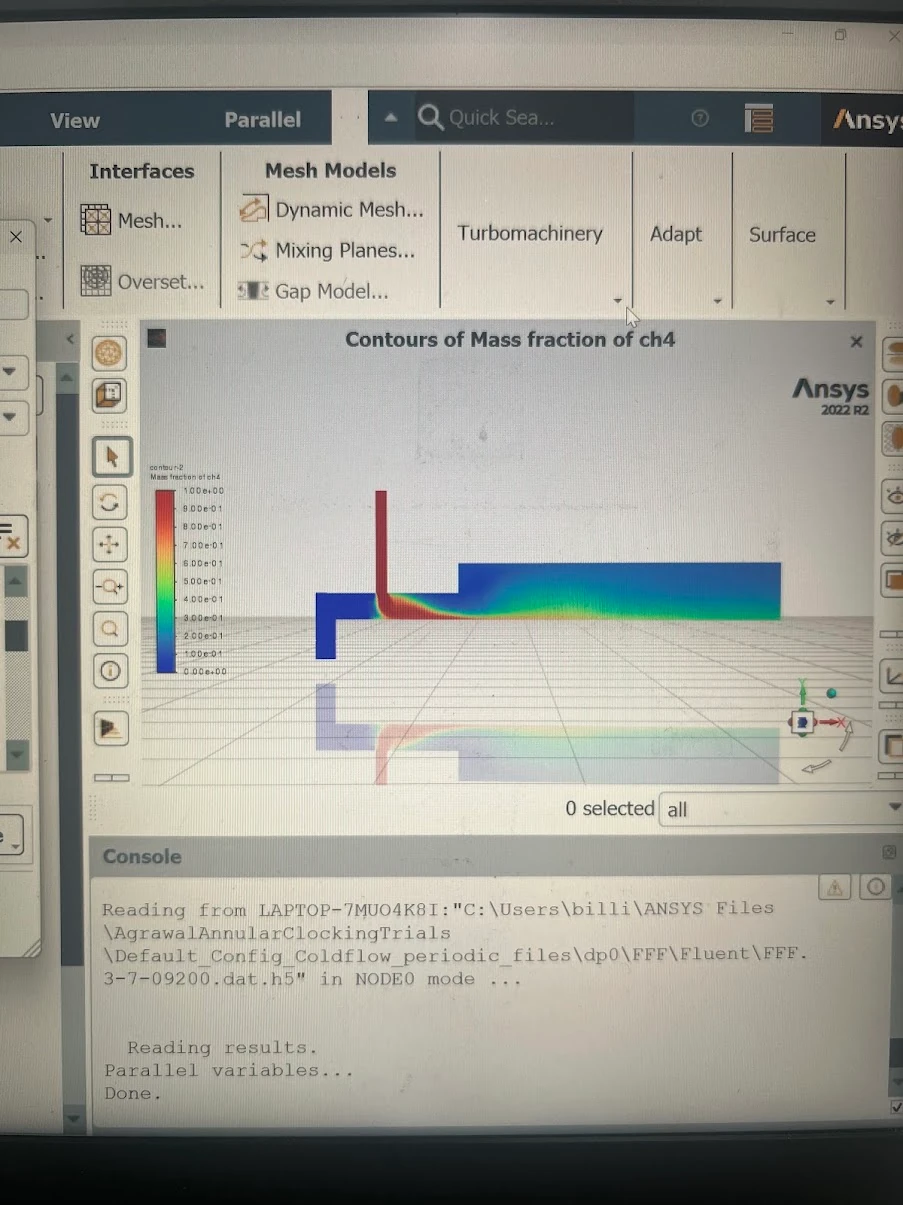Close the Contours of Mass fraction window
This screenshot has height=1205, width=903.
[x=856, y=342]
